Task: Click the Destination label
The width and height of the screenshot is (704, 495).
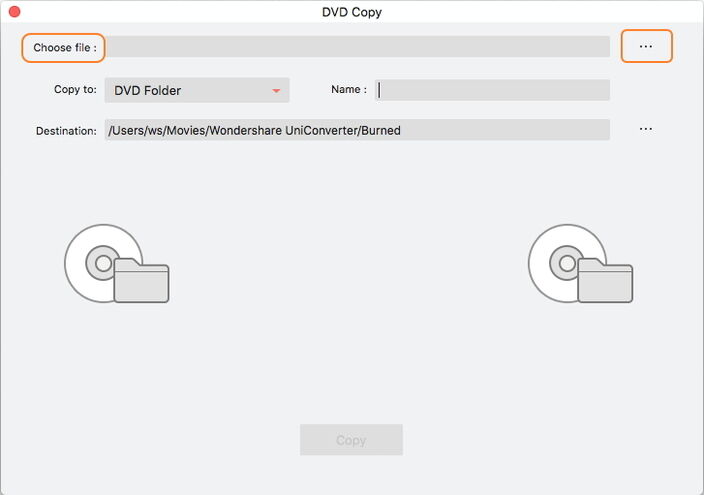Action: (x=66, y=130)
